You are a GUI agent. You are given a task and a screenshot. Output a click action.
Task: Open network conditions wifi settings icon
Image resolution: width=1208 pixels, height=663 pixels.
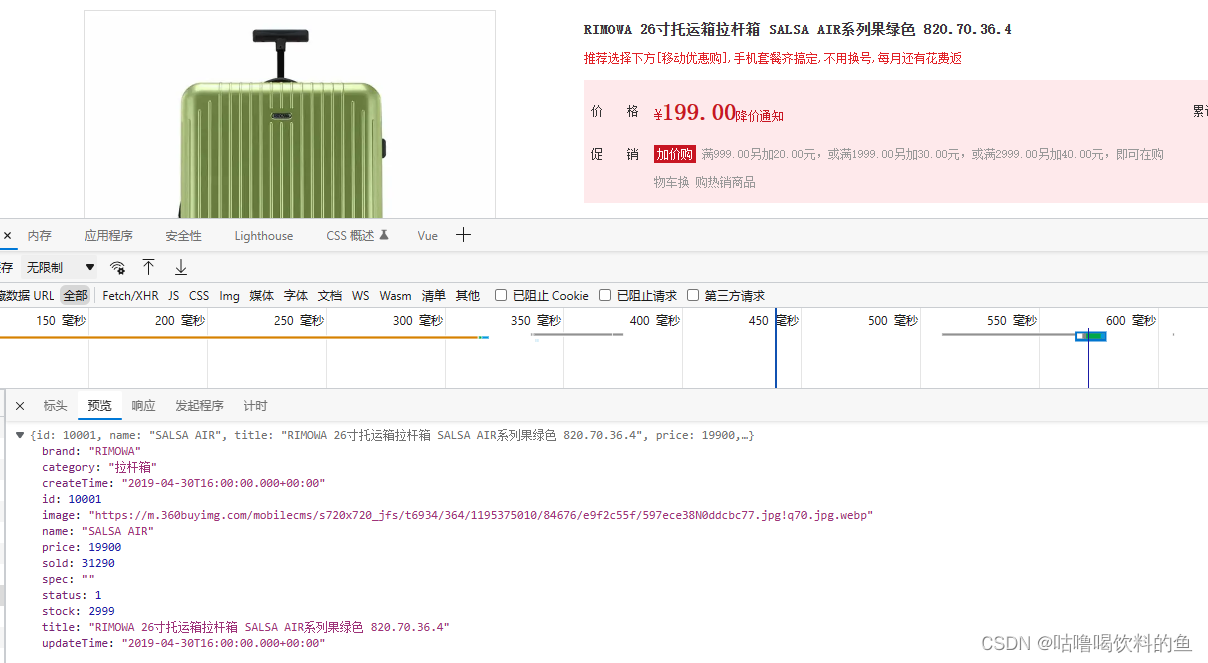pos(118,267)
